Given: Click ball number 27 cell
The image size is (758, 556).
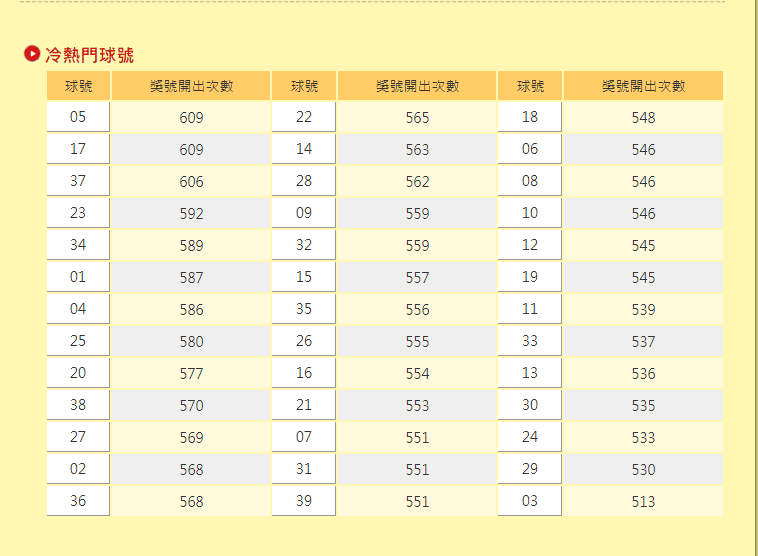Looking at the screenshot, I should point(78,436).
